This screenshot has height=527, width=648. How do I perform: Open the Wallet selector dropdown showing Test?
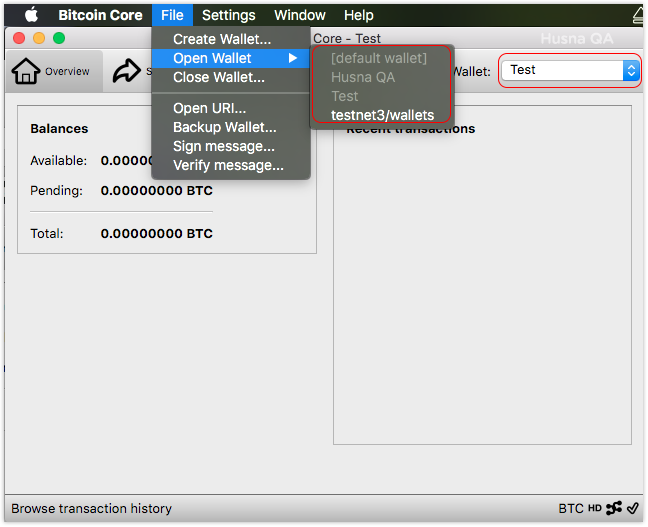tap(570, 70)
